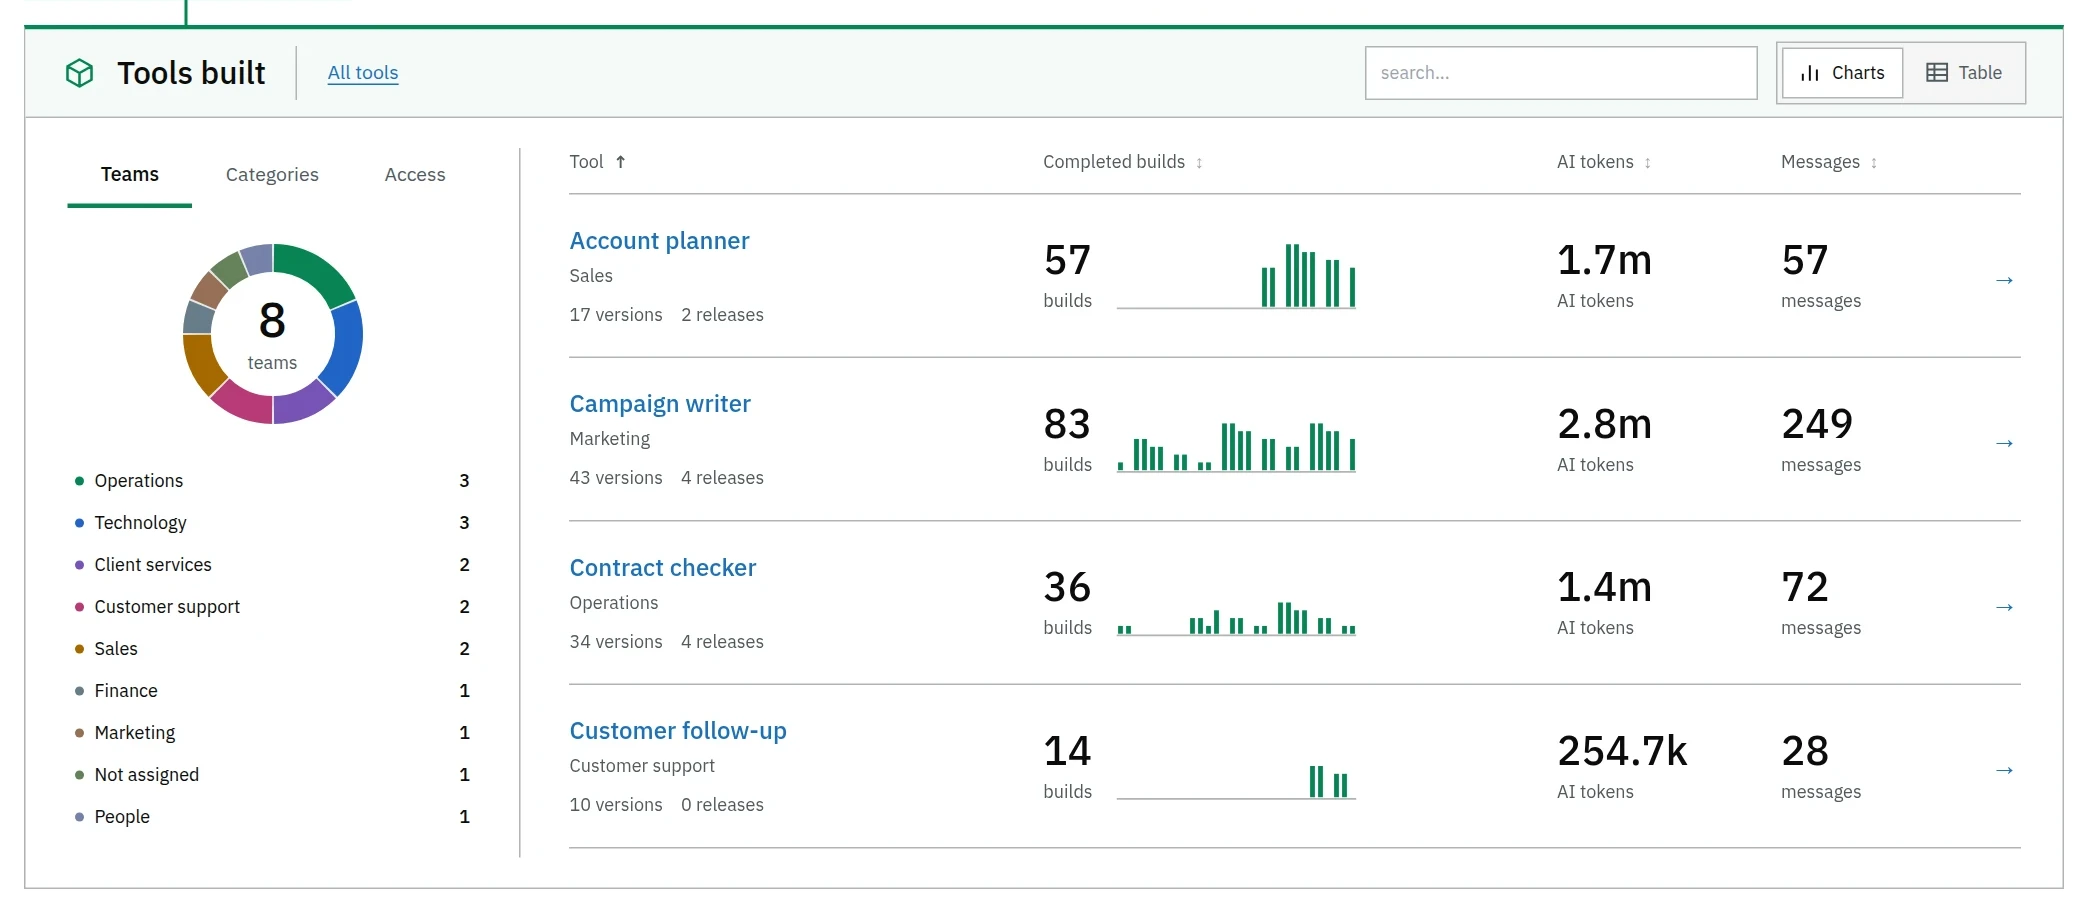The width and height of the screenshot is (2088, 913).
Task: Follow the All tools link
Action: pos(363,73)
